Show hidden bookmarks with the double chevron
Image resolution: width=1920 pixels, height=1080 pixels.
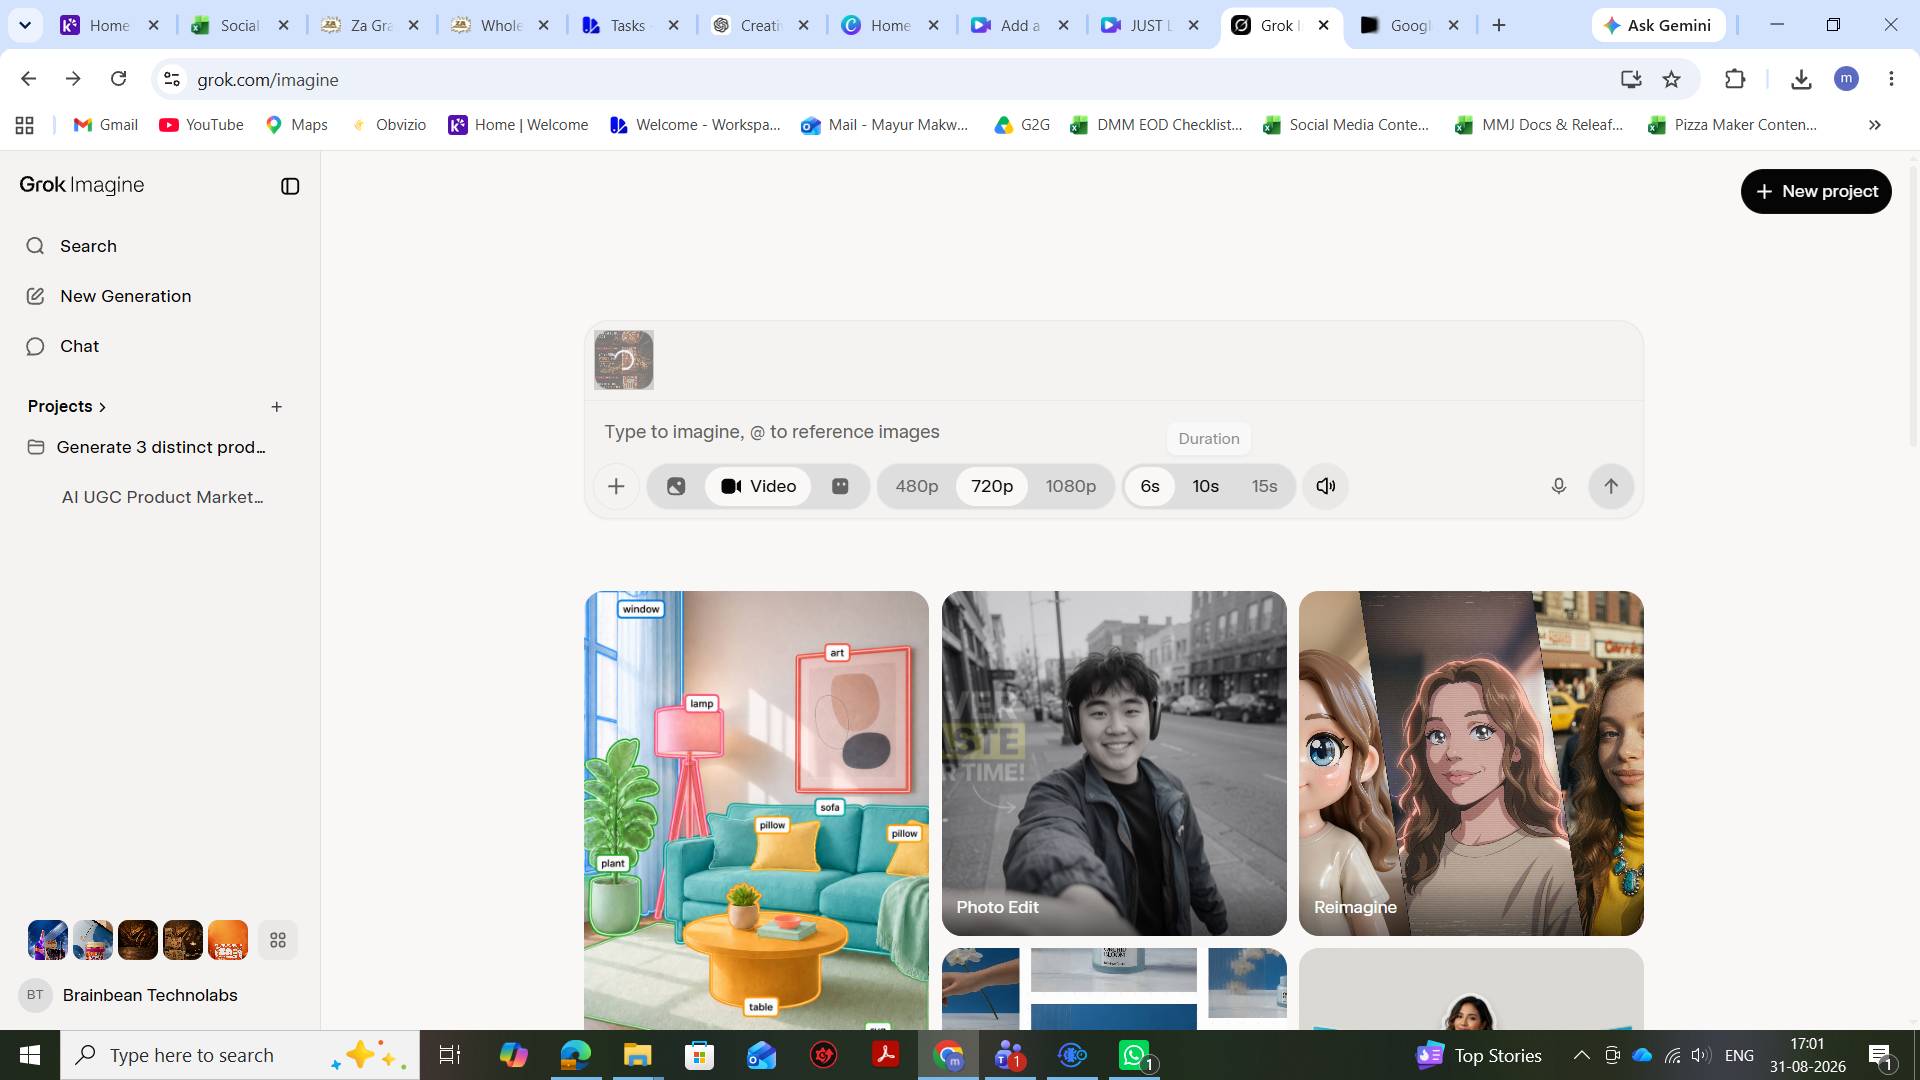tap(1875, 125)
